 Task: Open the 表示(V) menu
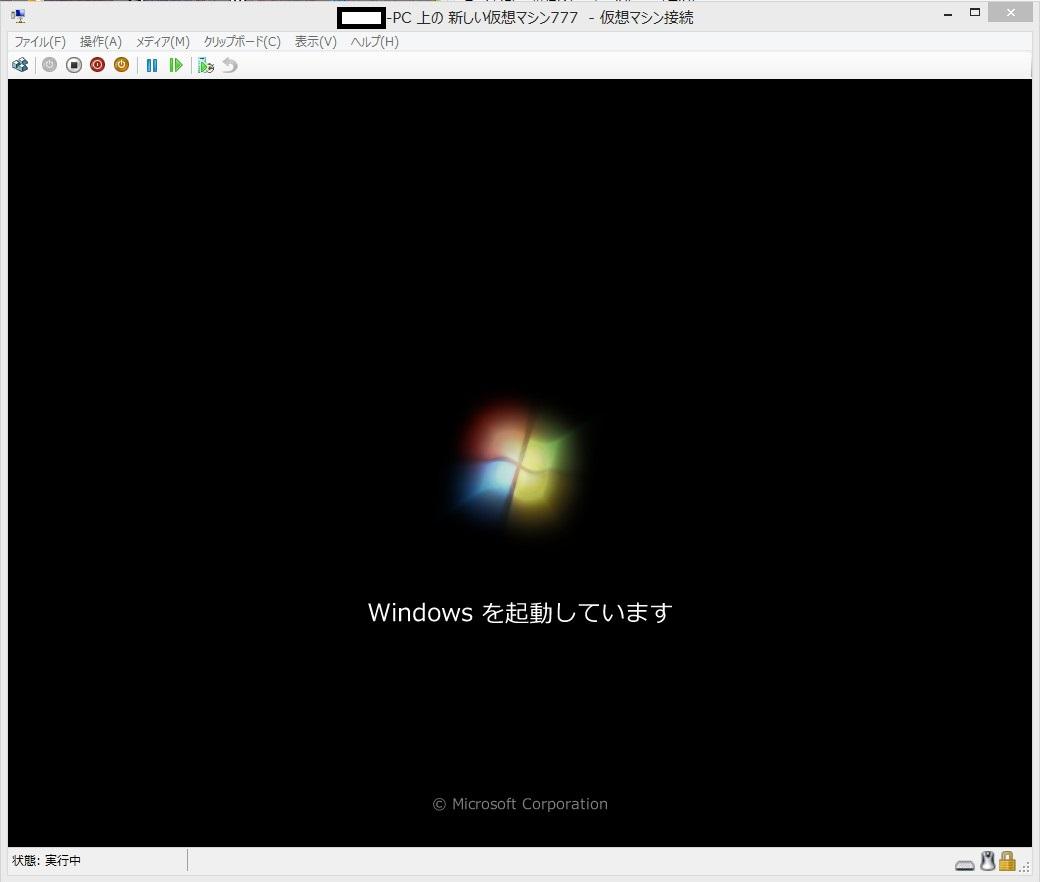[316, 42]
